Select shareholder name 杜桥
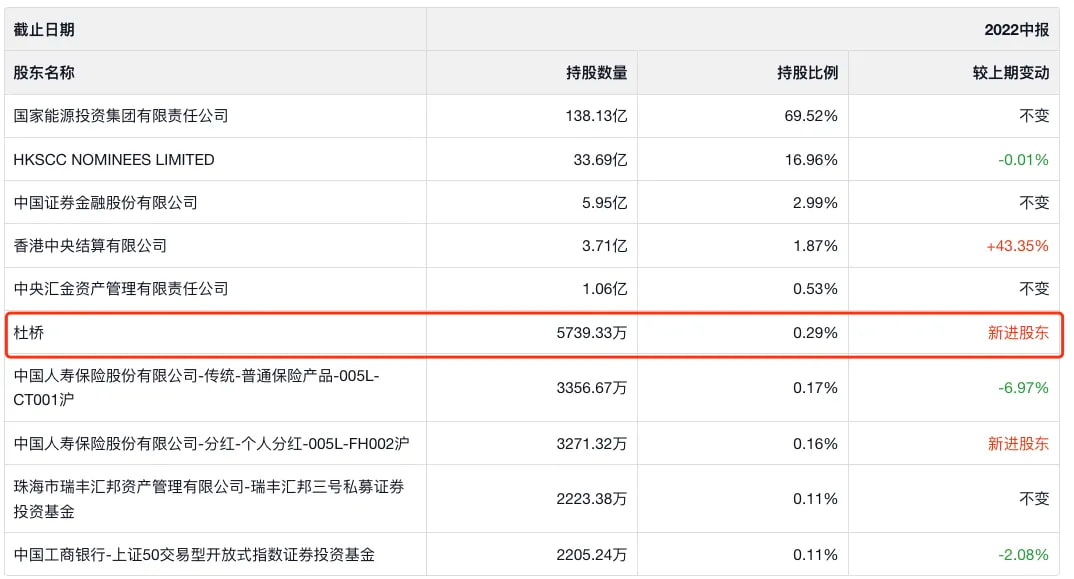1074x579 pixels. tap(29, 333)
